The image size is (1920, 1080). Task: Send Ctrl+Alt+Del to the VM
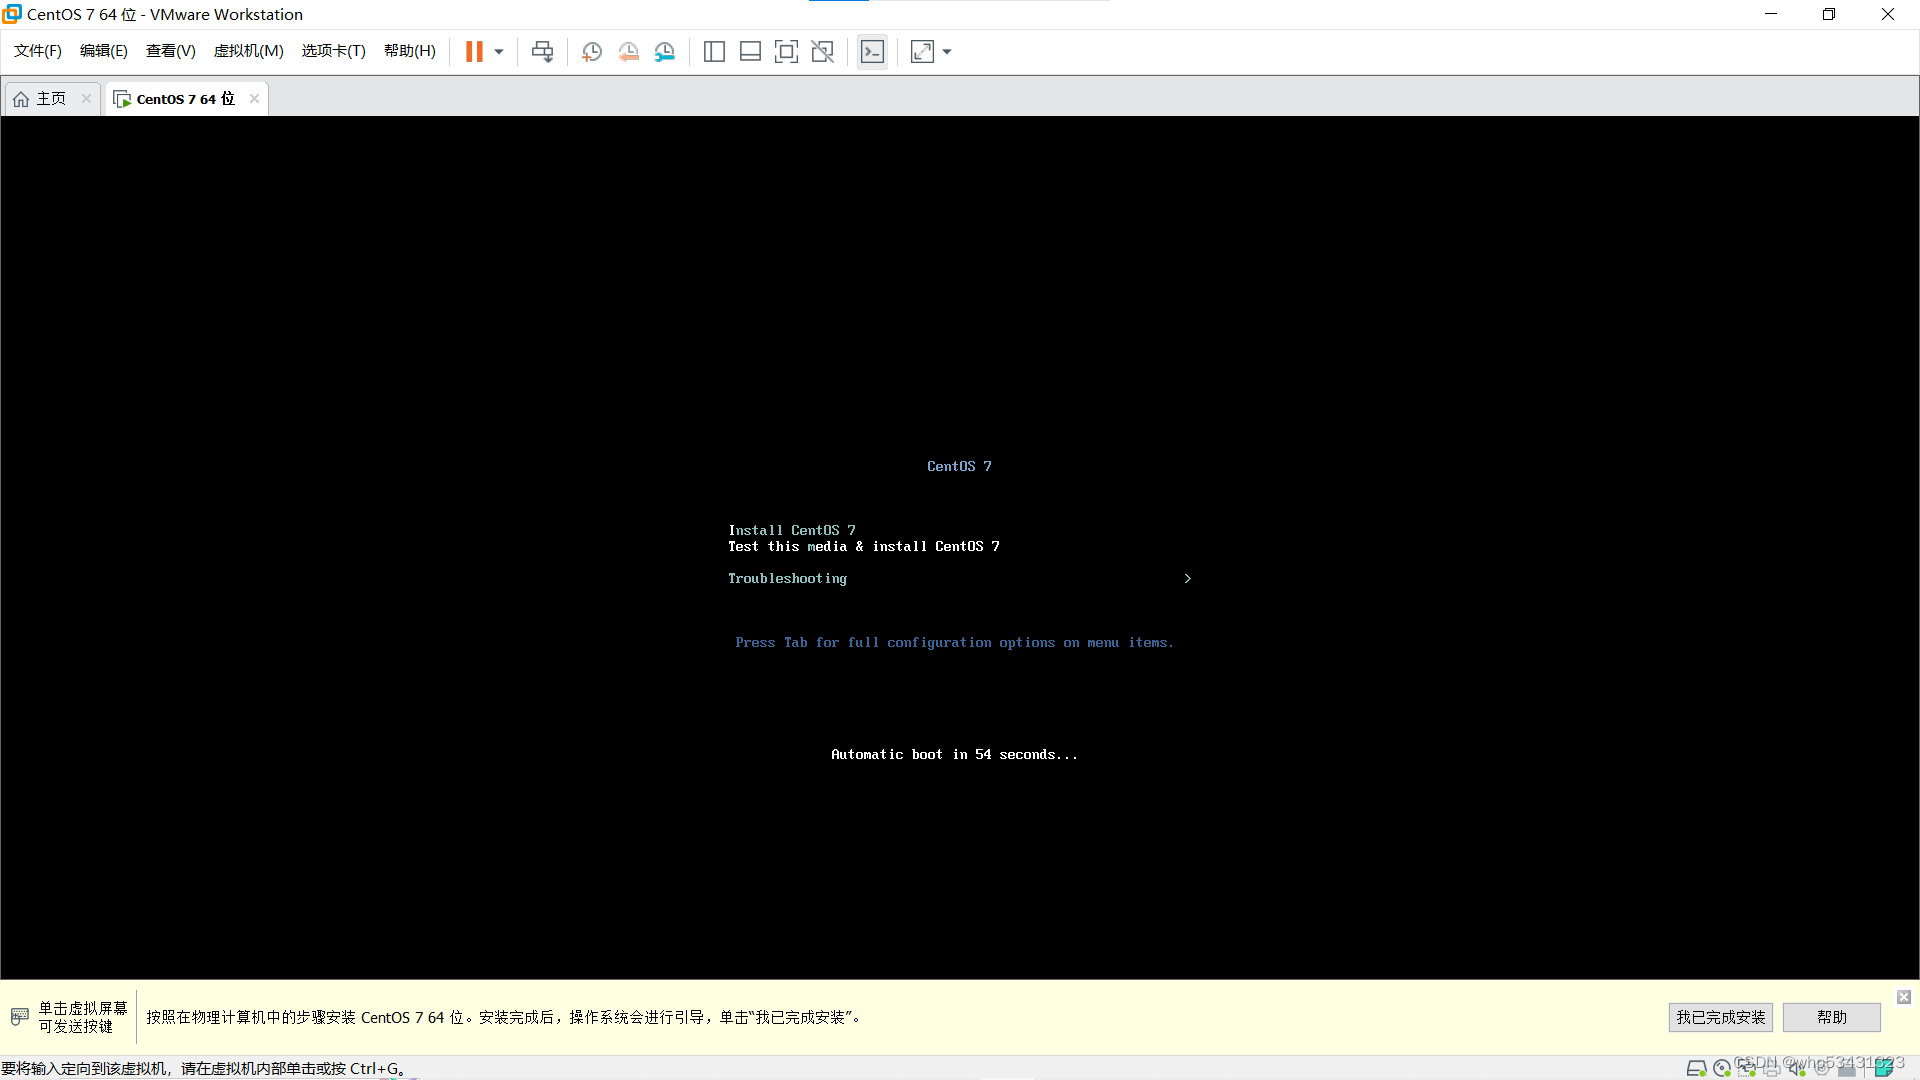pos(542,51)
